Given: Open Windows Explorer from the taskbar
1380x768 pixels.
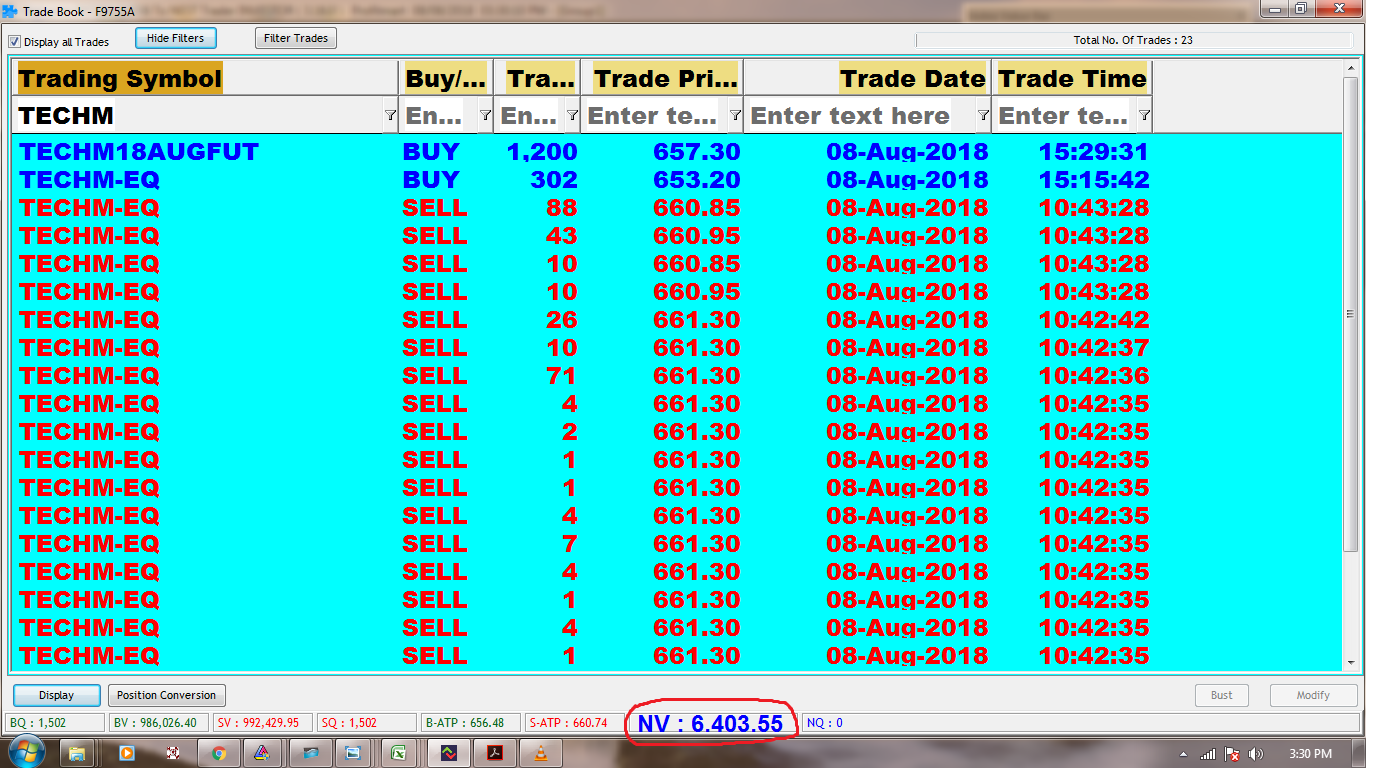Looking at the screenshot, I should [77, 753].
